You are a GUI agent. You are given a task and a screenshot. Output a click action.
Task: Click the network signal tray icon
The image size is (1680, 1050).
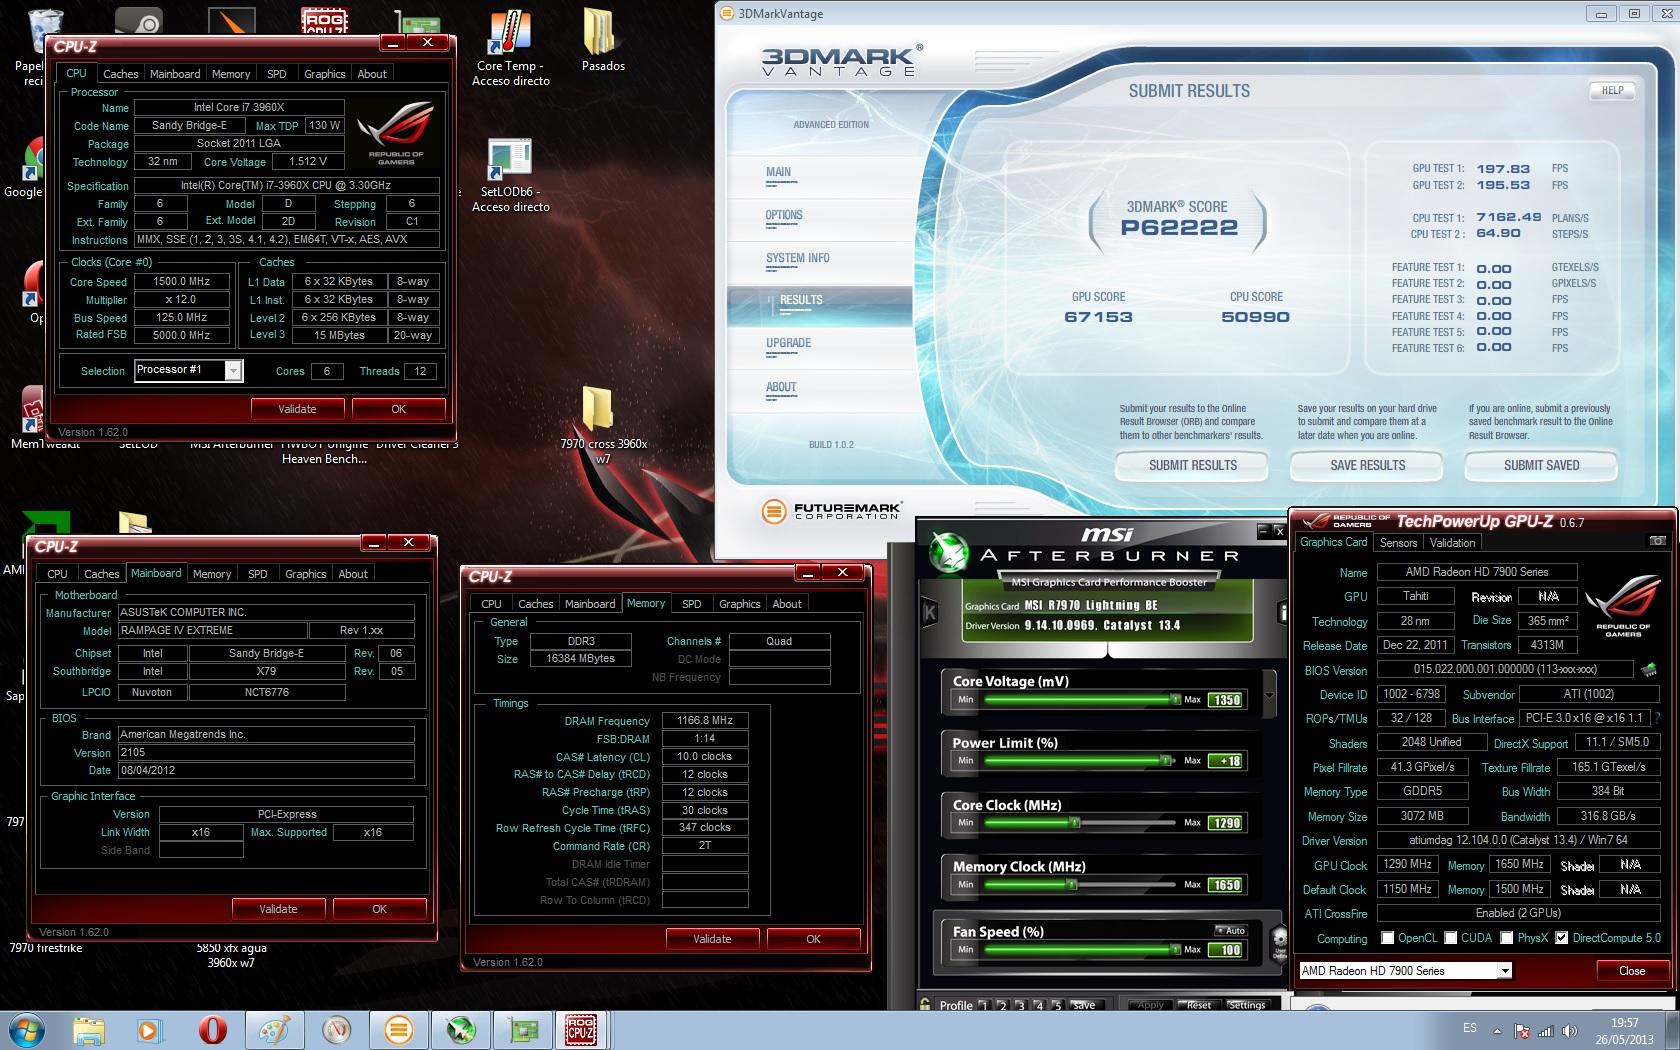1545,1031
